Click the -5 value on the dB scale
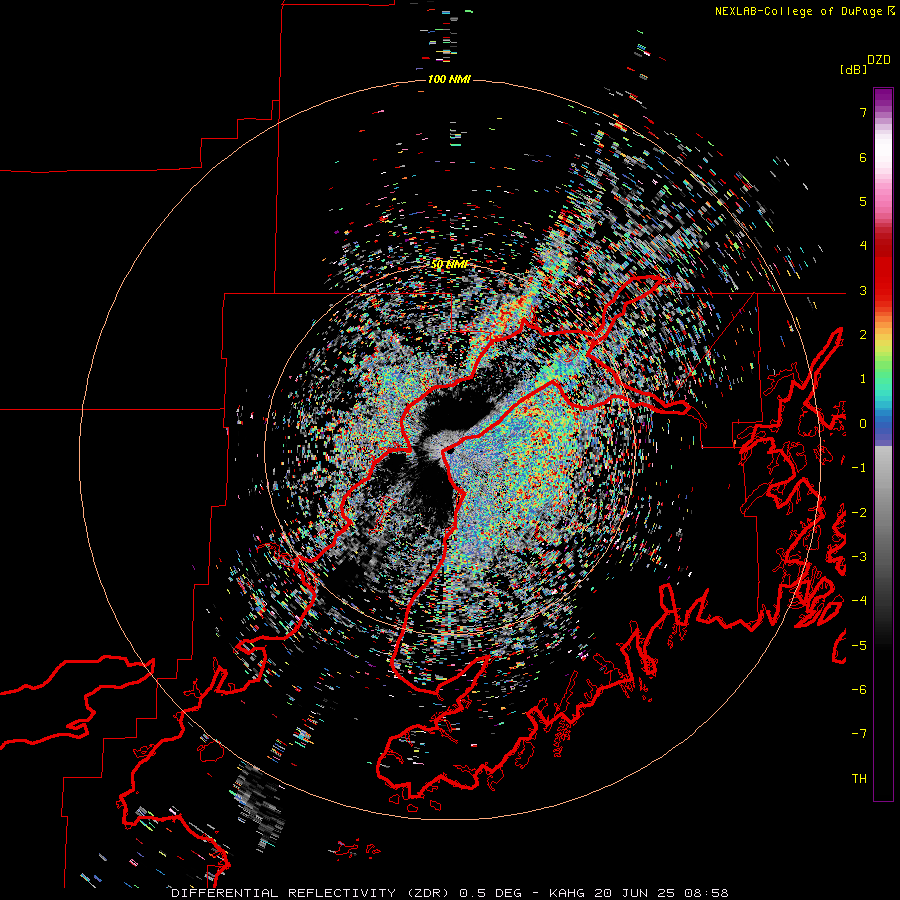 pos(859,646)
